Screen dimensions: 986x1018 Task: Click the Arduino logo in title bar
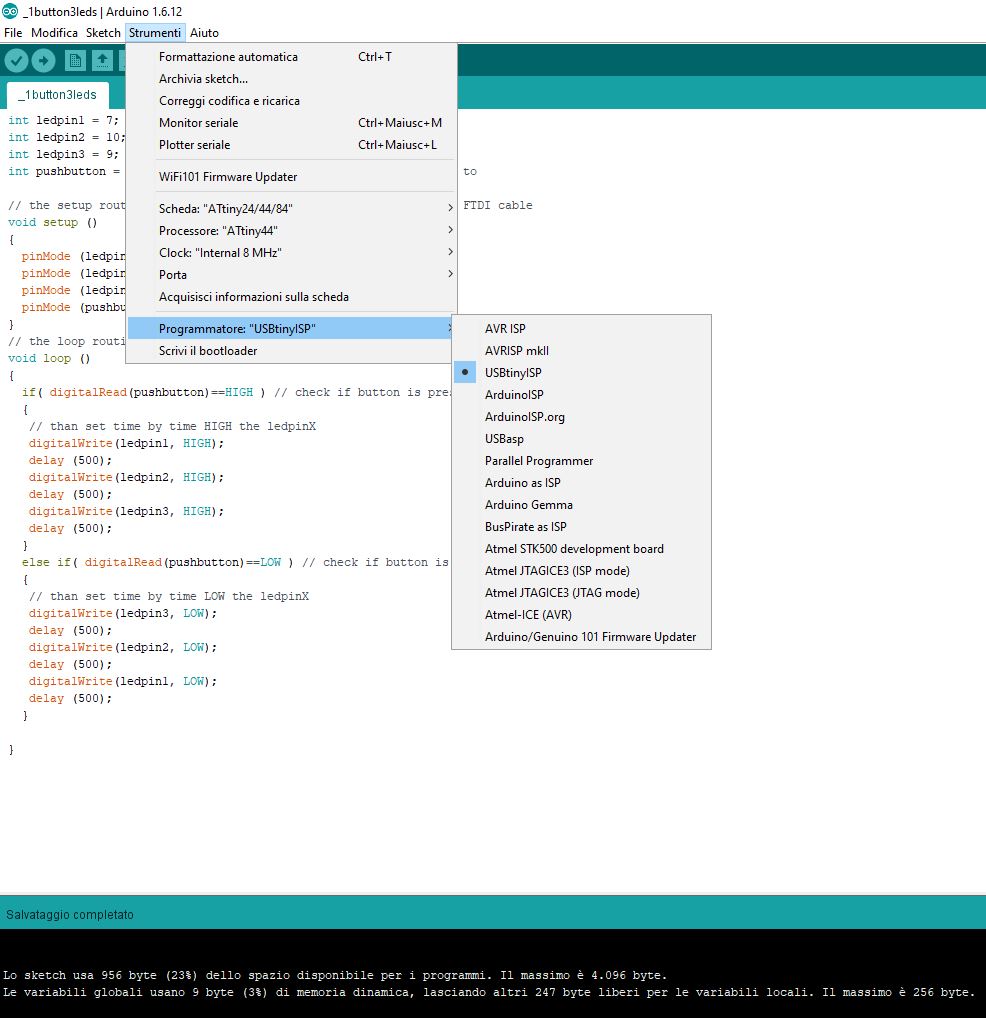(10, 11)
